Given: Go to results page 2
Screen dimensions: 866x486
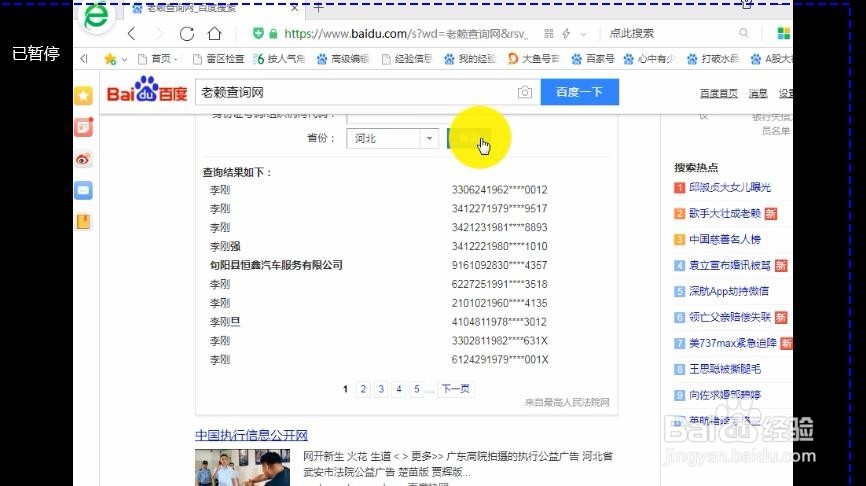Looking at the screenshot, I should [x=363, y=389].
